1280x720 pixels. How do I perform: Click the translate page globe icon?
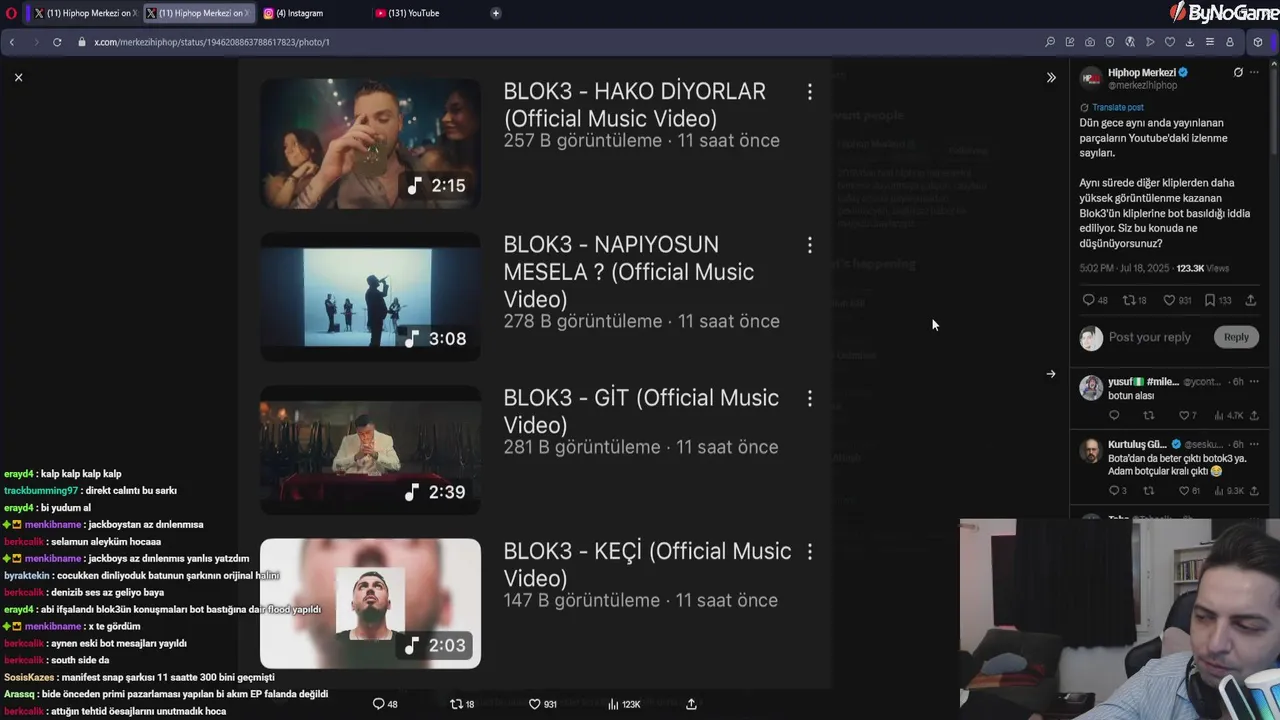pos(1130,42)
